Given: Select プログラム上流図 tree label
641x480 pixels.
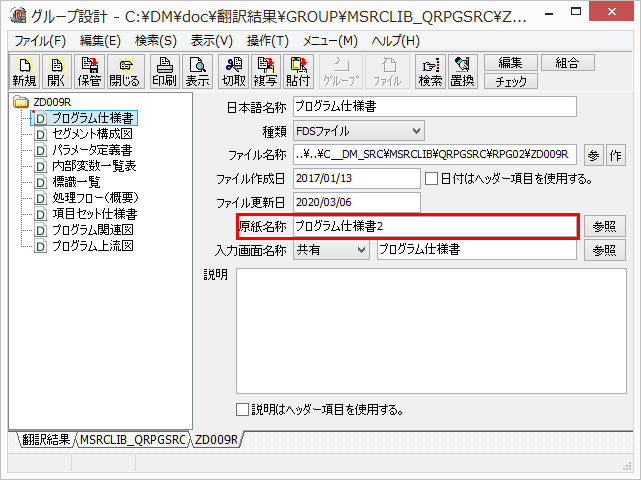Looking at the screenshot, I should pos(93,246).
